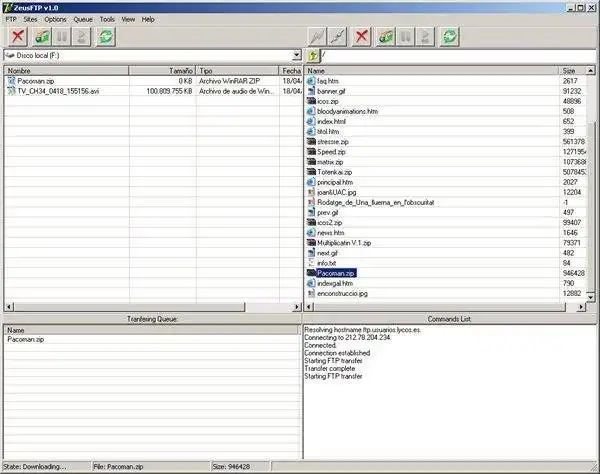Click the joan&UAC.jpg image icon

311,192
